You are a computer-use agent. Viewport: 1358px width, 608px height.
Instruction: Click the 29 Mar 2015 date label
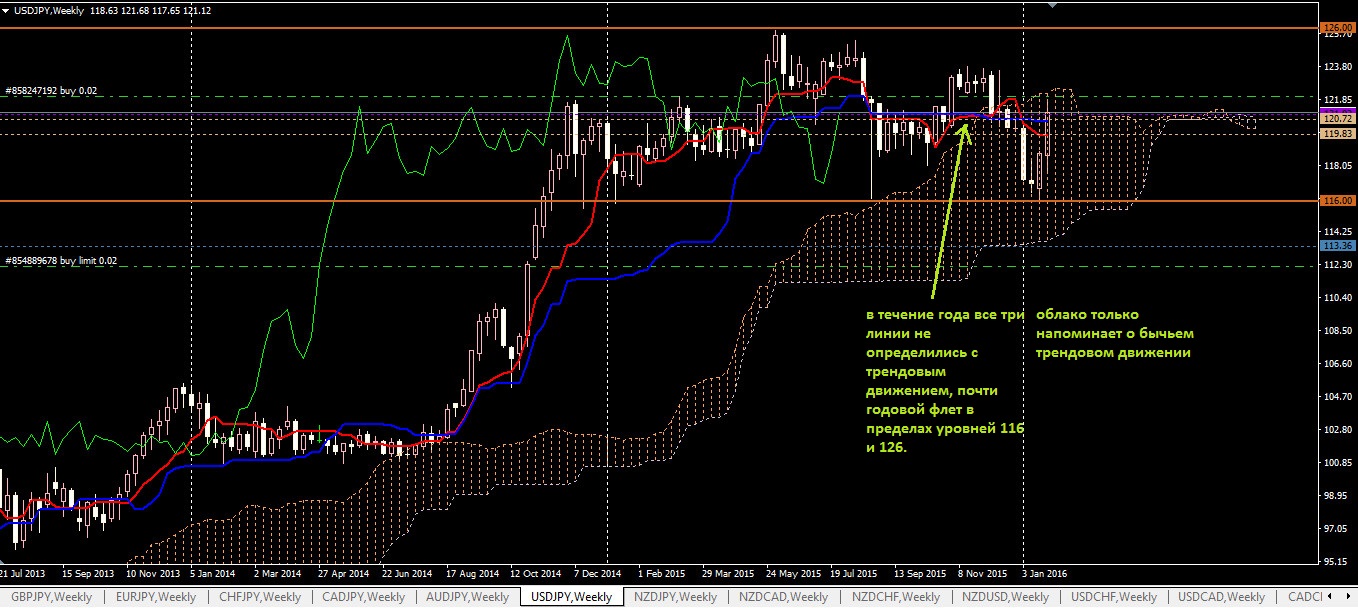(729, 575)
